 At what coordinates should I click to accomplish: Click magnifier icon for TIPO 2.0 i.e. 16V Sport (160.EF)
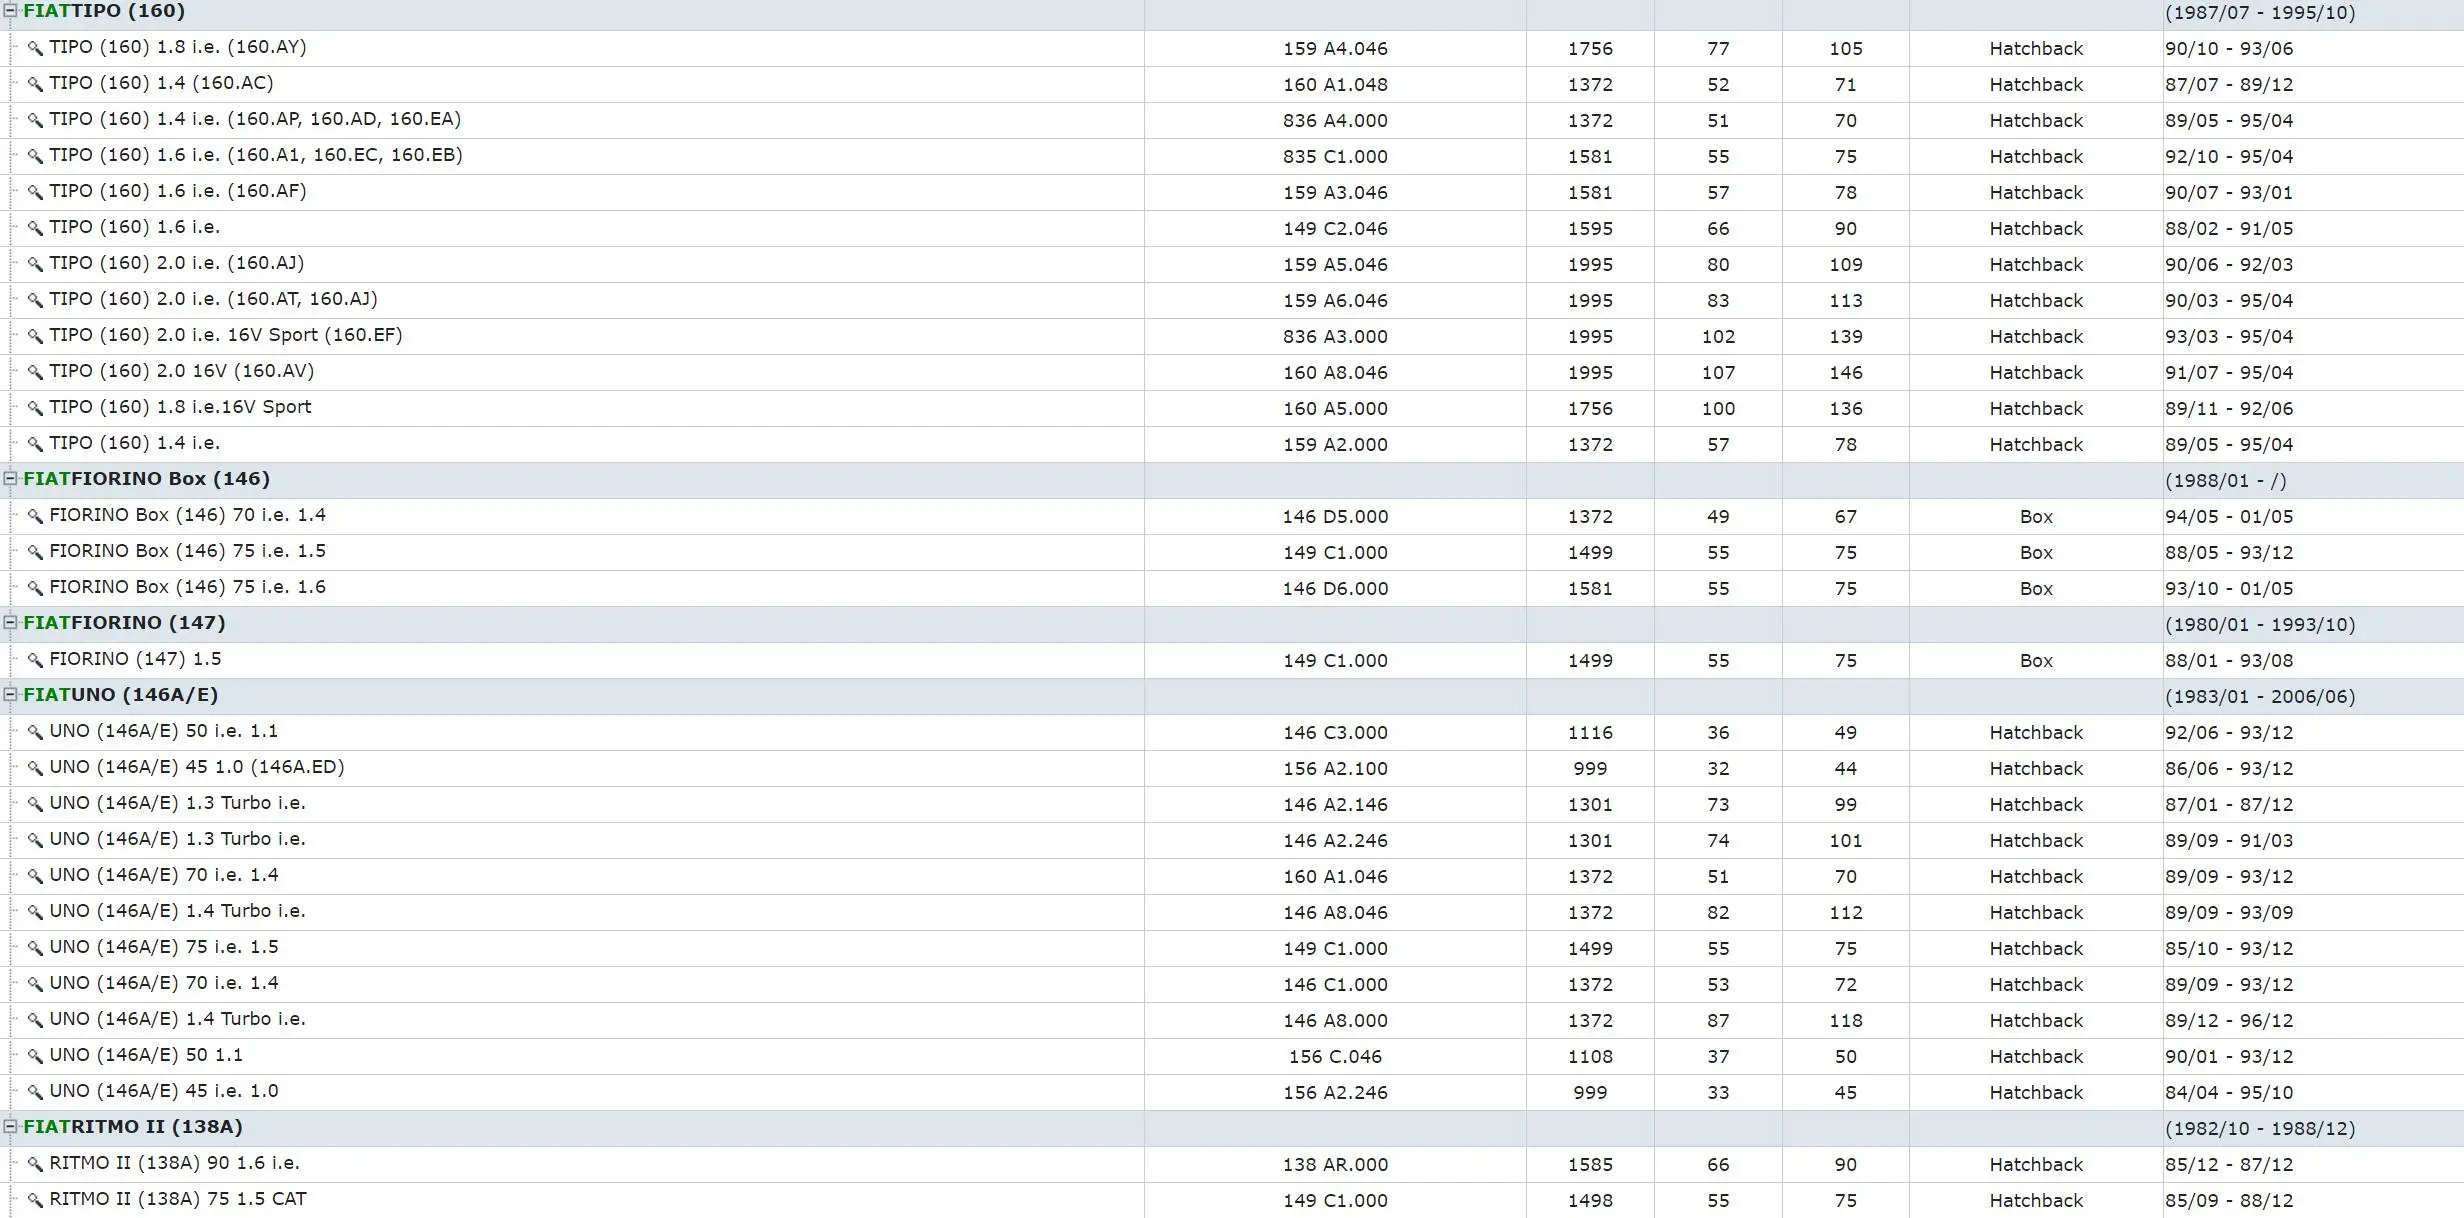[x=35, y=336]
